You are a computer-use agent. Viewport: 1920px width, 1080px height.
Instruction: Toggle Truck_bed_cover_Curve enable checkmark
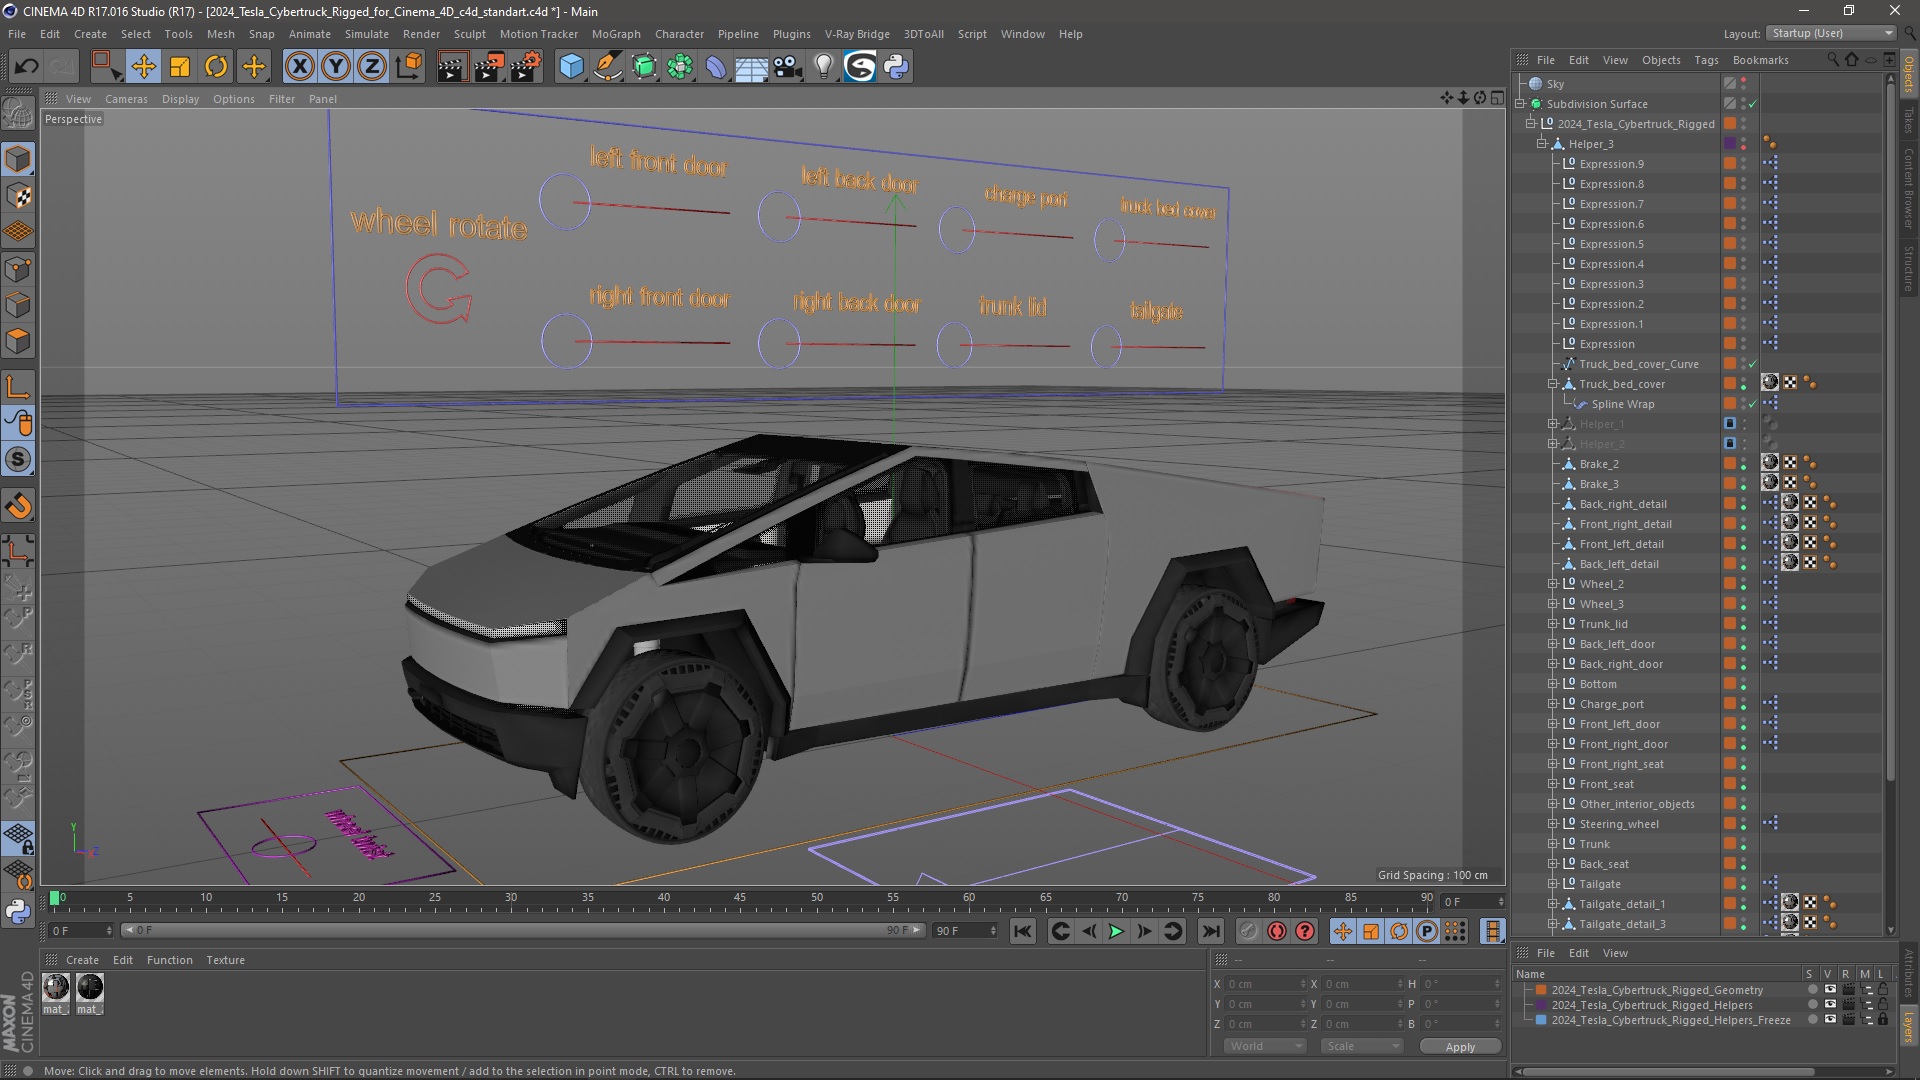1753,364
